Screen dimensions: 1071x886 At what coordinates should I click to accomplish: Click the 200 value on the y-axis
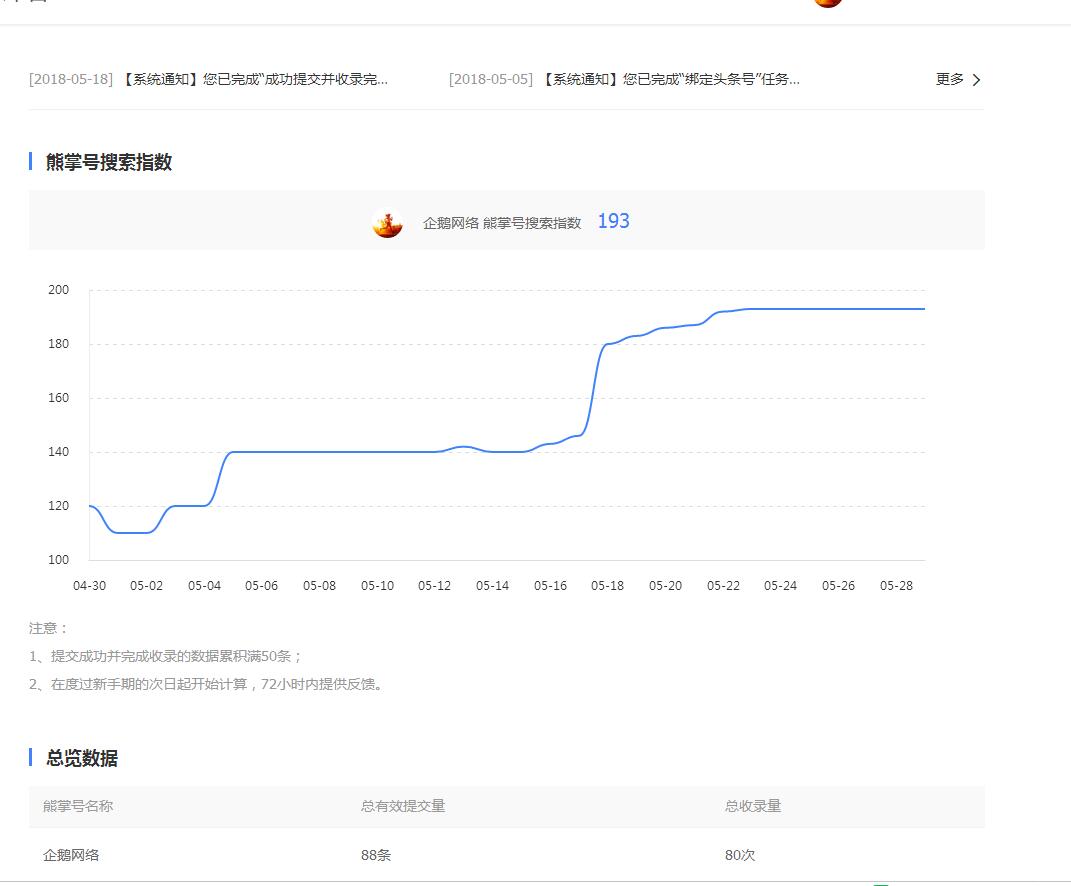click(x=58, y=290)
